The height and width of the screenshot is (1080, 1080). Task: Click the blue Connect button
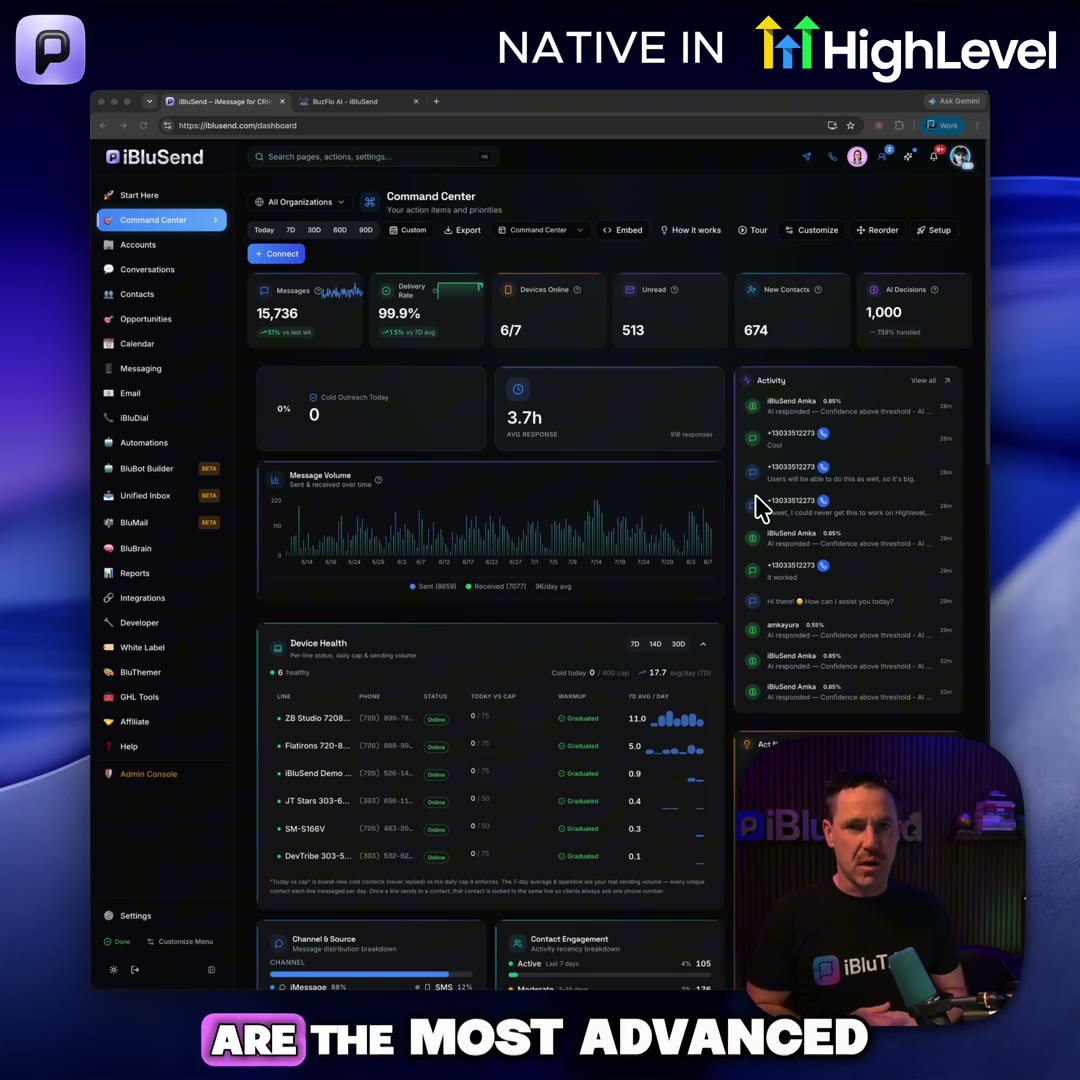[x=276, y=253]
